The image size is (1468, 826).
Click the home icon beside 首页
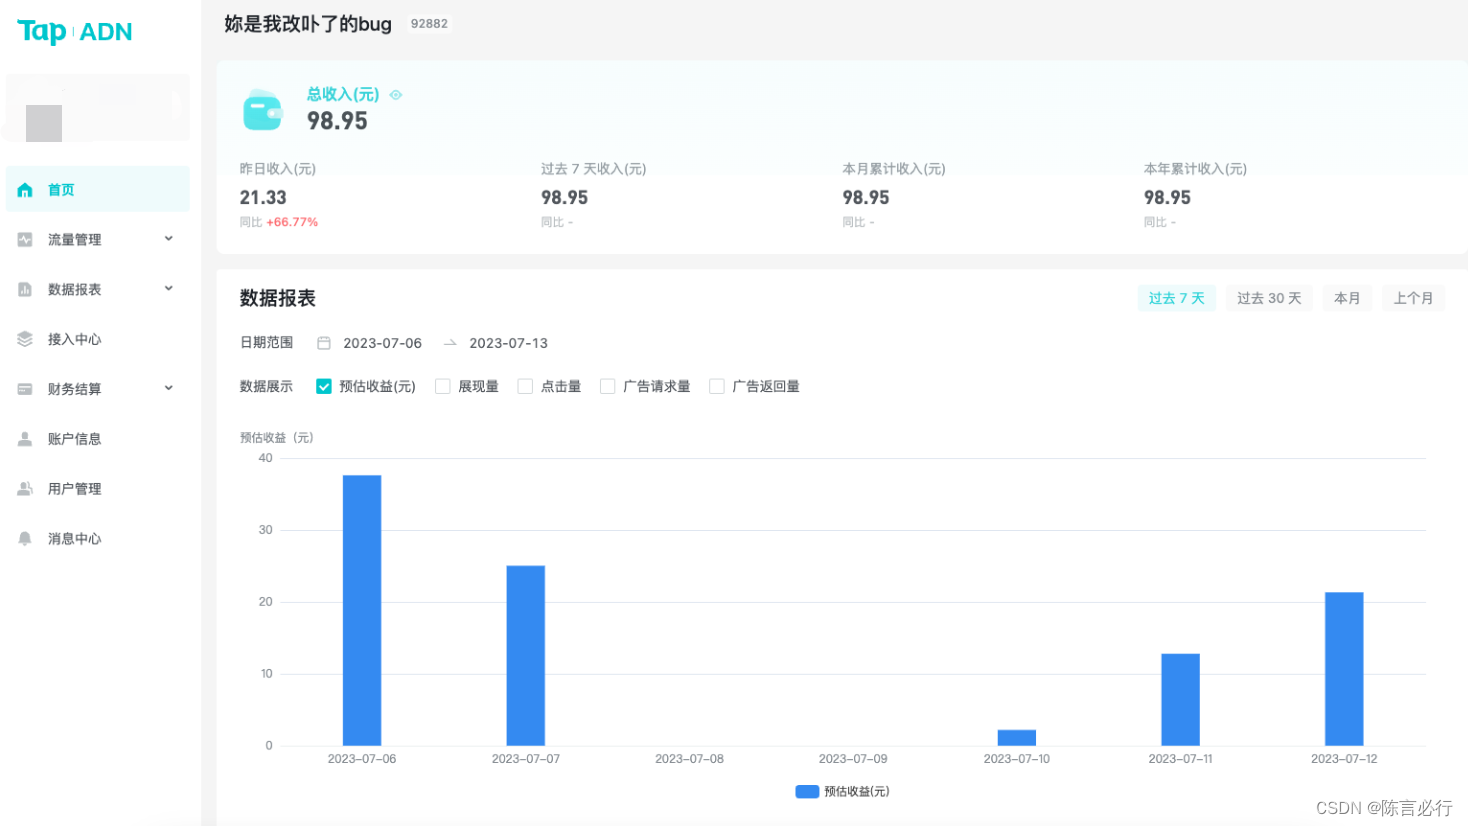(x=25, y=190)
